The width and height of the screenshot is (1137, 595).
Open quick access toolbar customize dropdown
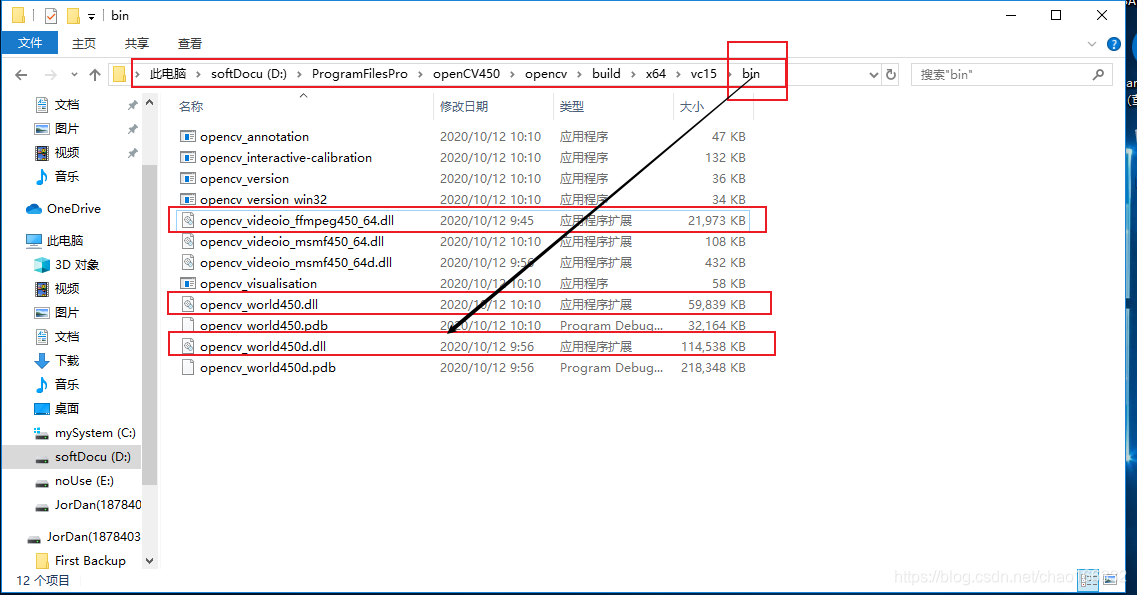click(x=91, y=16)
